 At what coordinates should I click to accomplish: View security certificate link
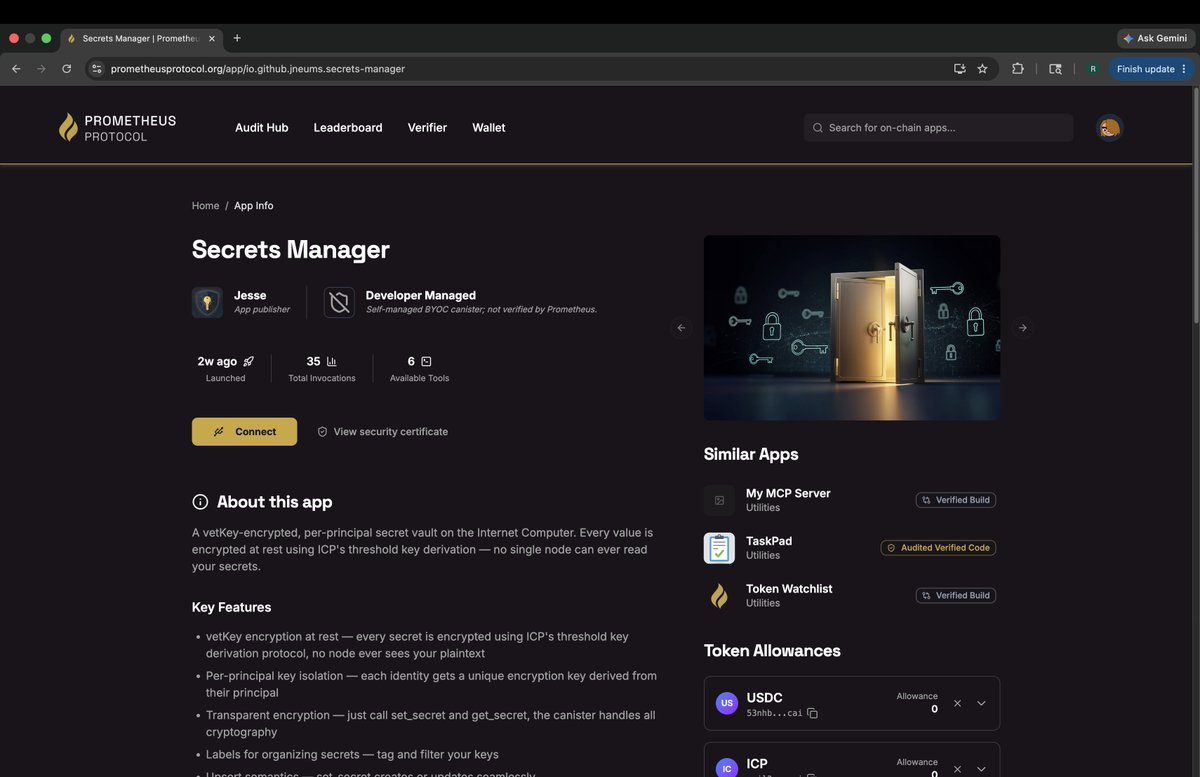pos(383,432)
